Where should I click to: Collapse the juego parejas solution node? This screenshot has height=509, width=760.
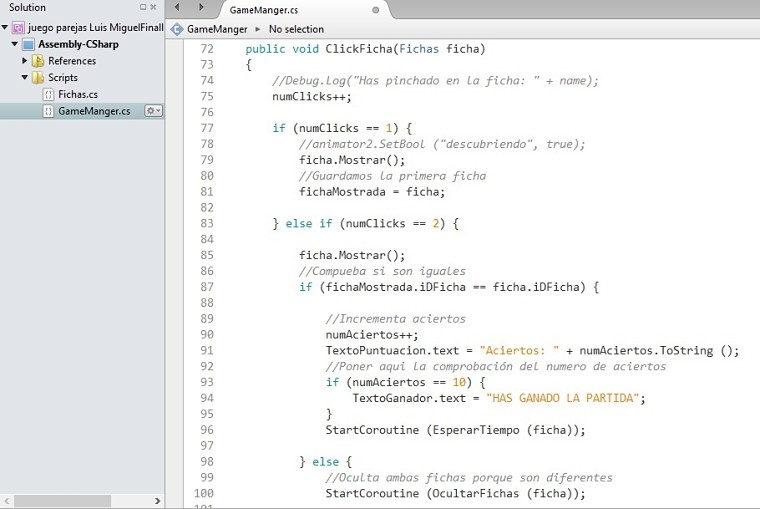[5, 28]
